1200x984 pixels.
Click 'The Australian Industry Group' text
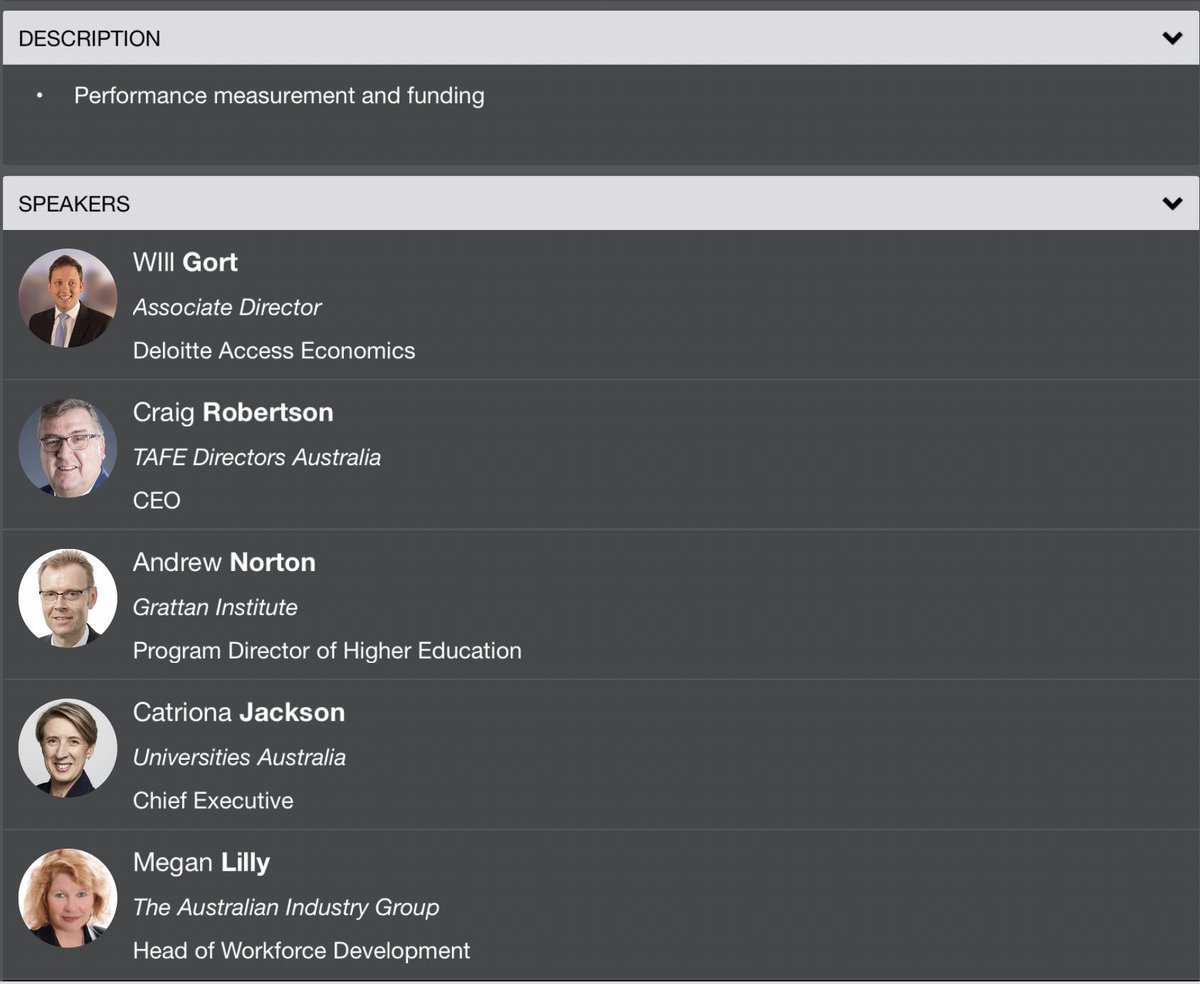pos(286,907)
